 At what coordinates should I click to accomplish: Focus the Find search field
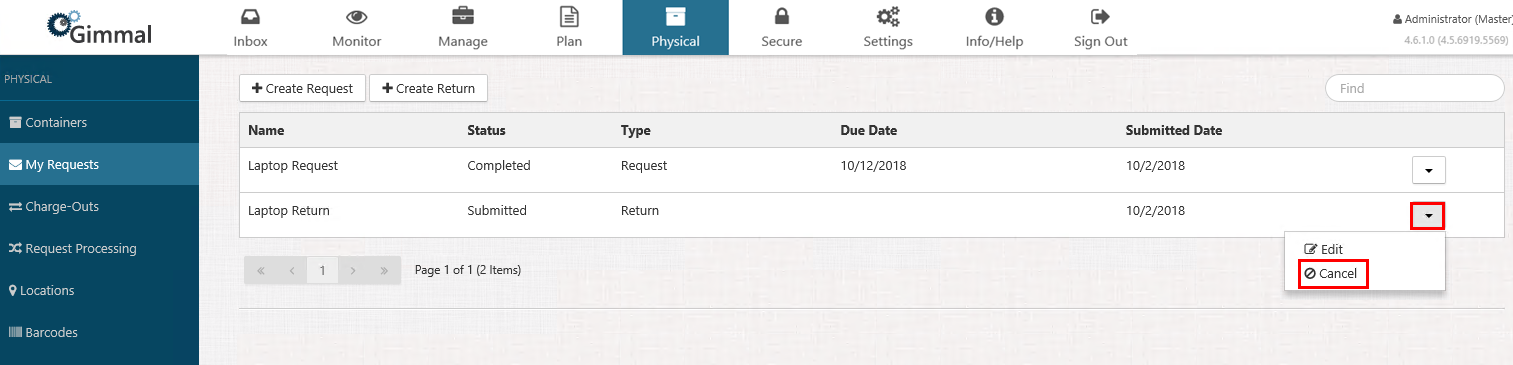tap(1414, 88)
